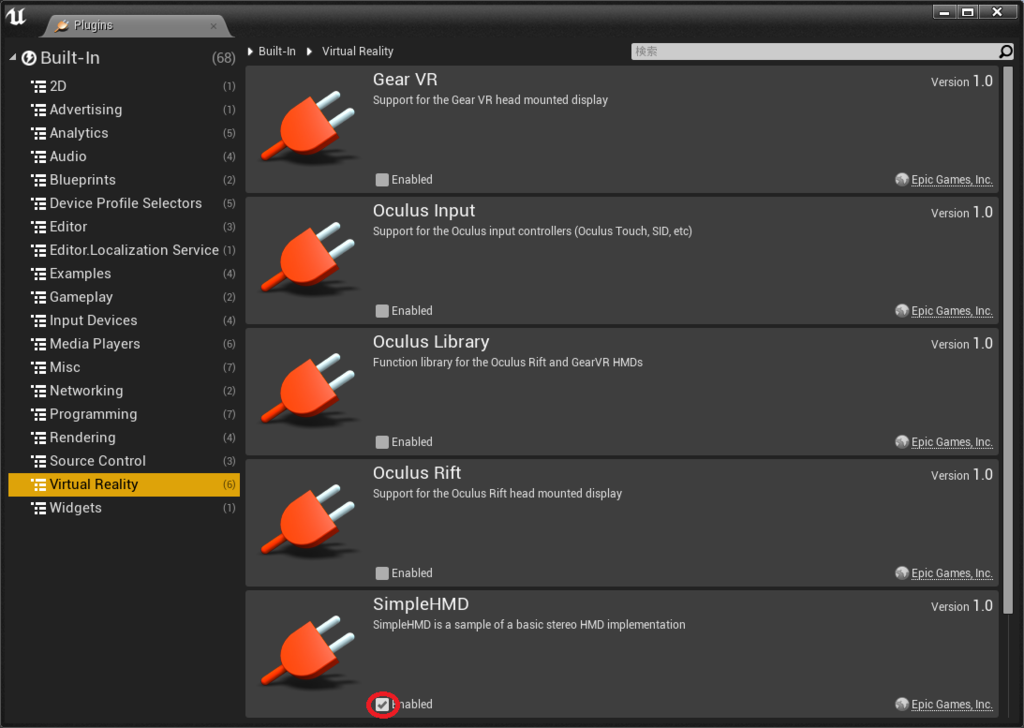The height and width of the screenshot is (728, 1024).
Task: Click the Oculus Rift plug thumbnail
Action: (309, 520)
